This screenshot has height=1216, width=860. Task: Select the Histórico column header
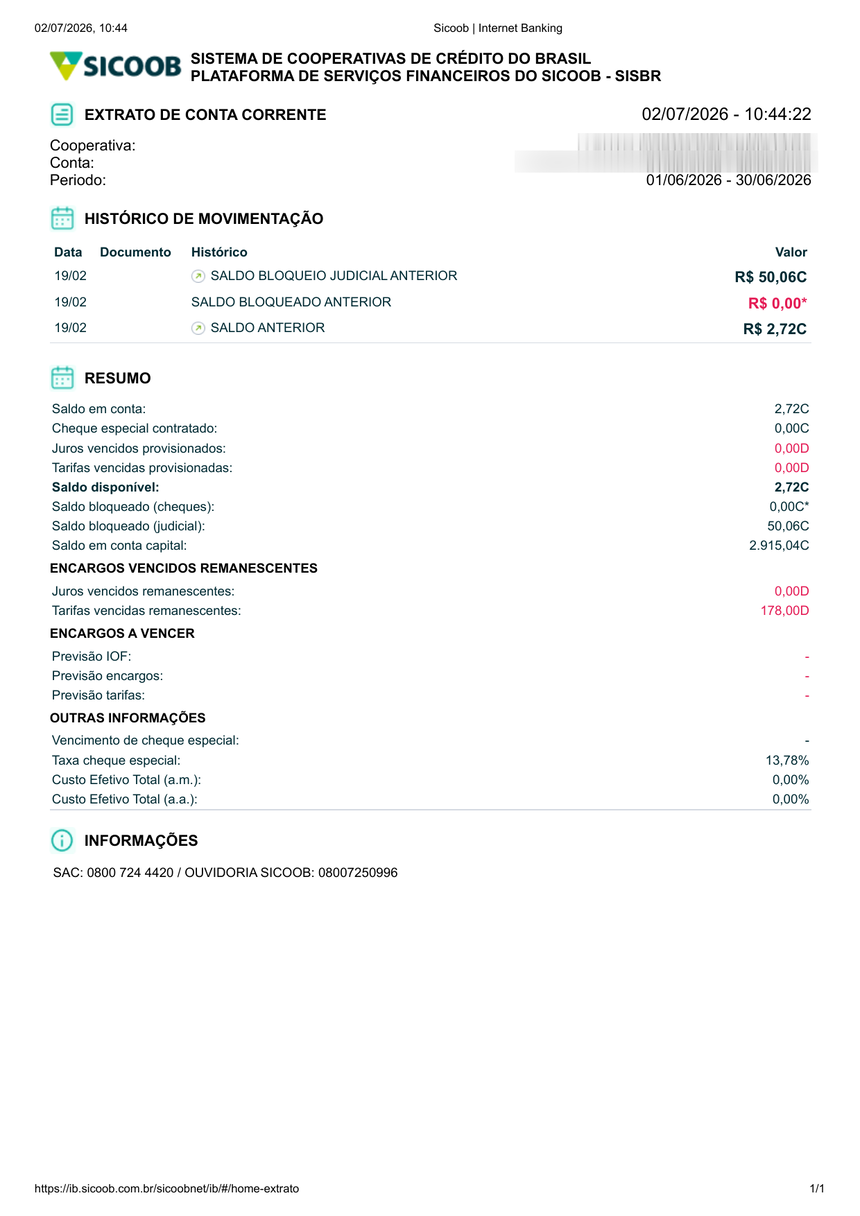click(x=219, y=252)
